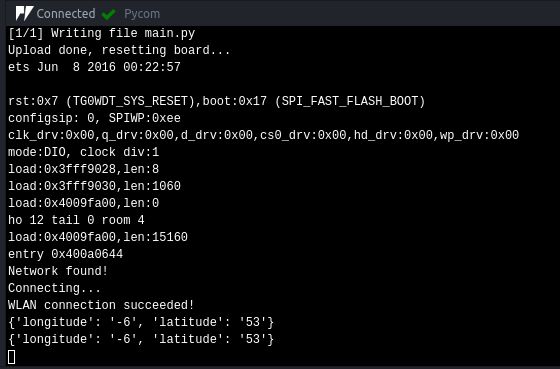Click the SPI_FAST_FLASH_BOOT text
Image resolution: width=560 pixels, height=369 pixels.
pos(350,101)
